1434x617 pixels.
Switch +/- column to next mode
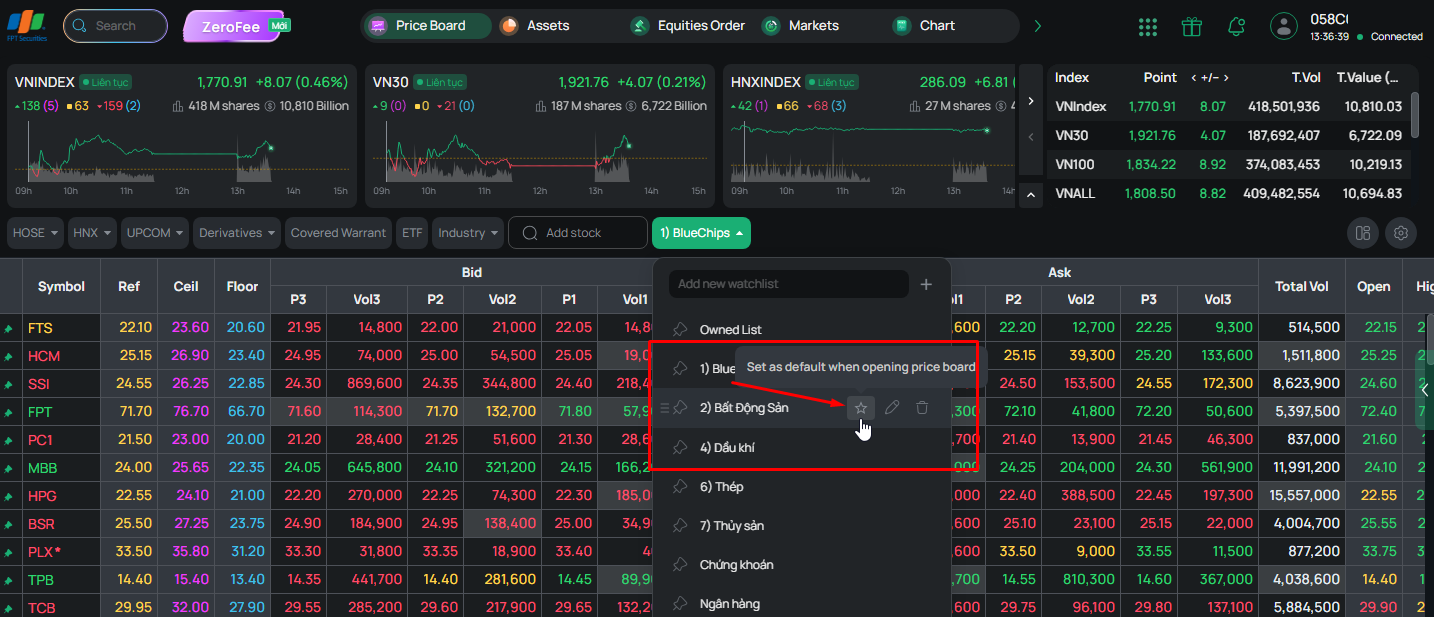point(1226,78)
